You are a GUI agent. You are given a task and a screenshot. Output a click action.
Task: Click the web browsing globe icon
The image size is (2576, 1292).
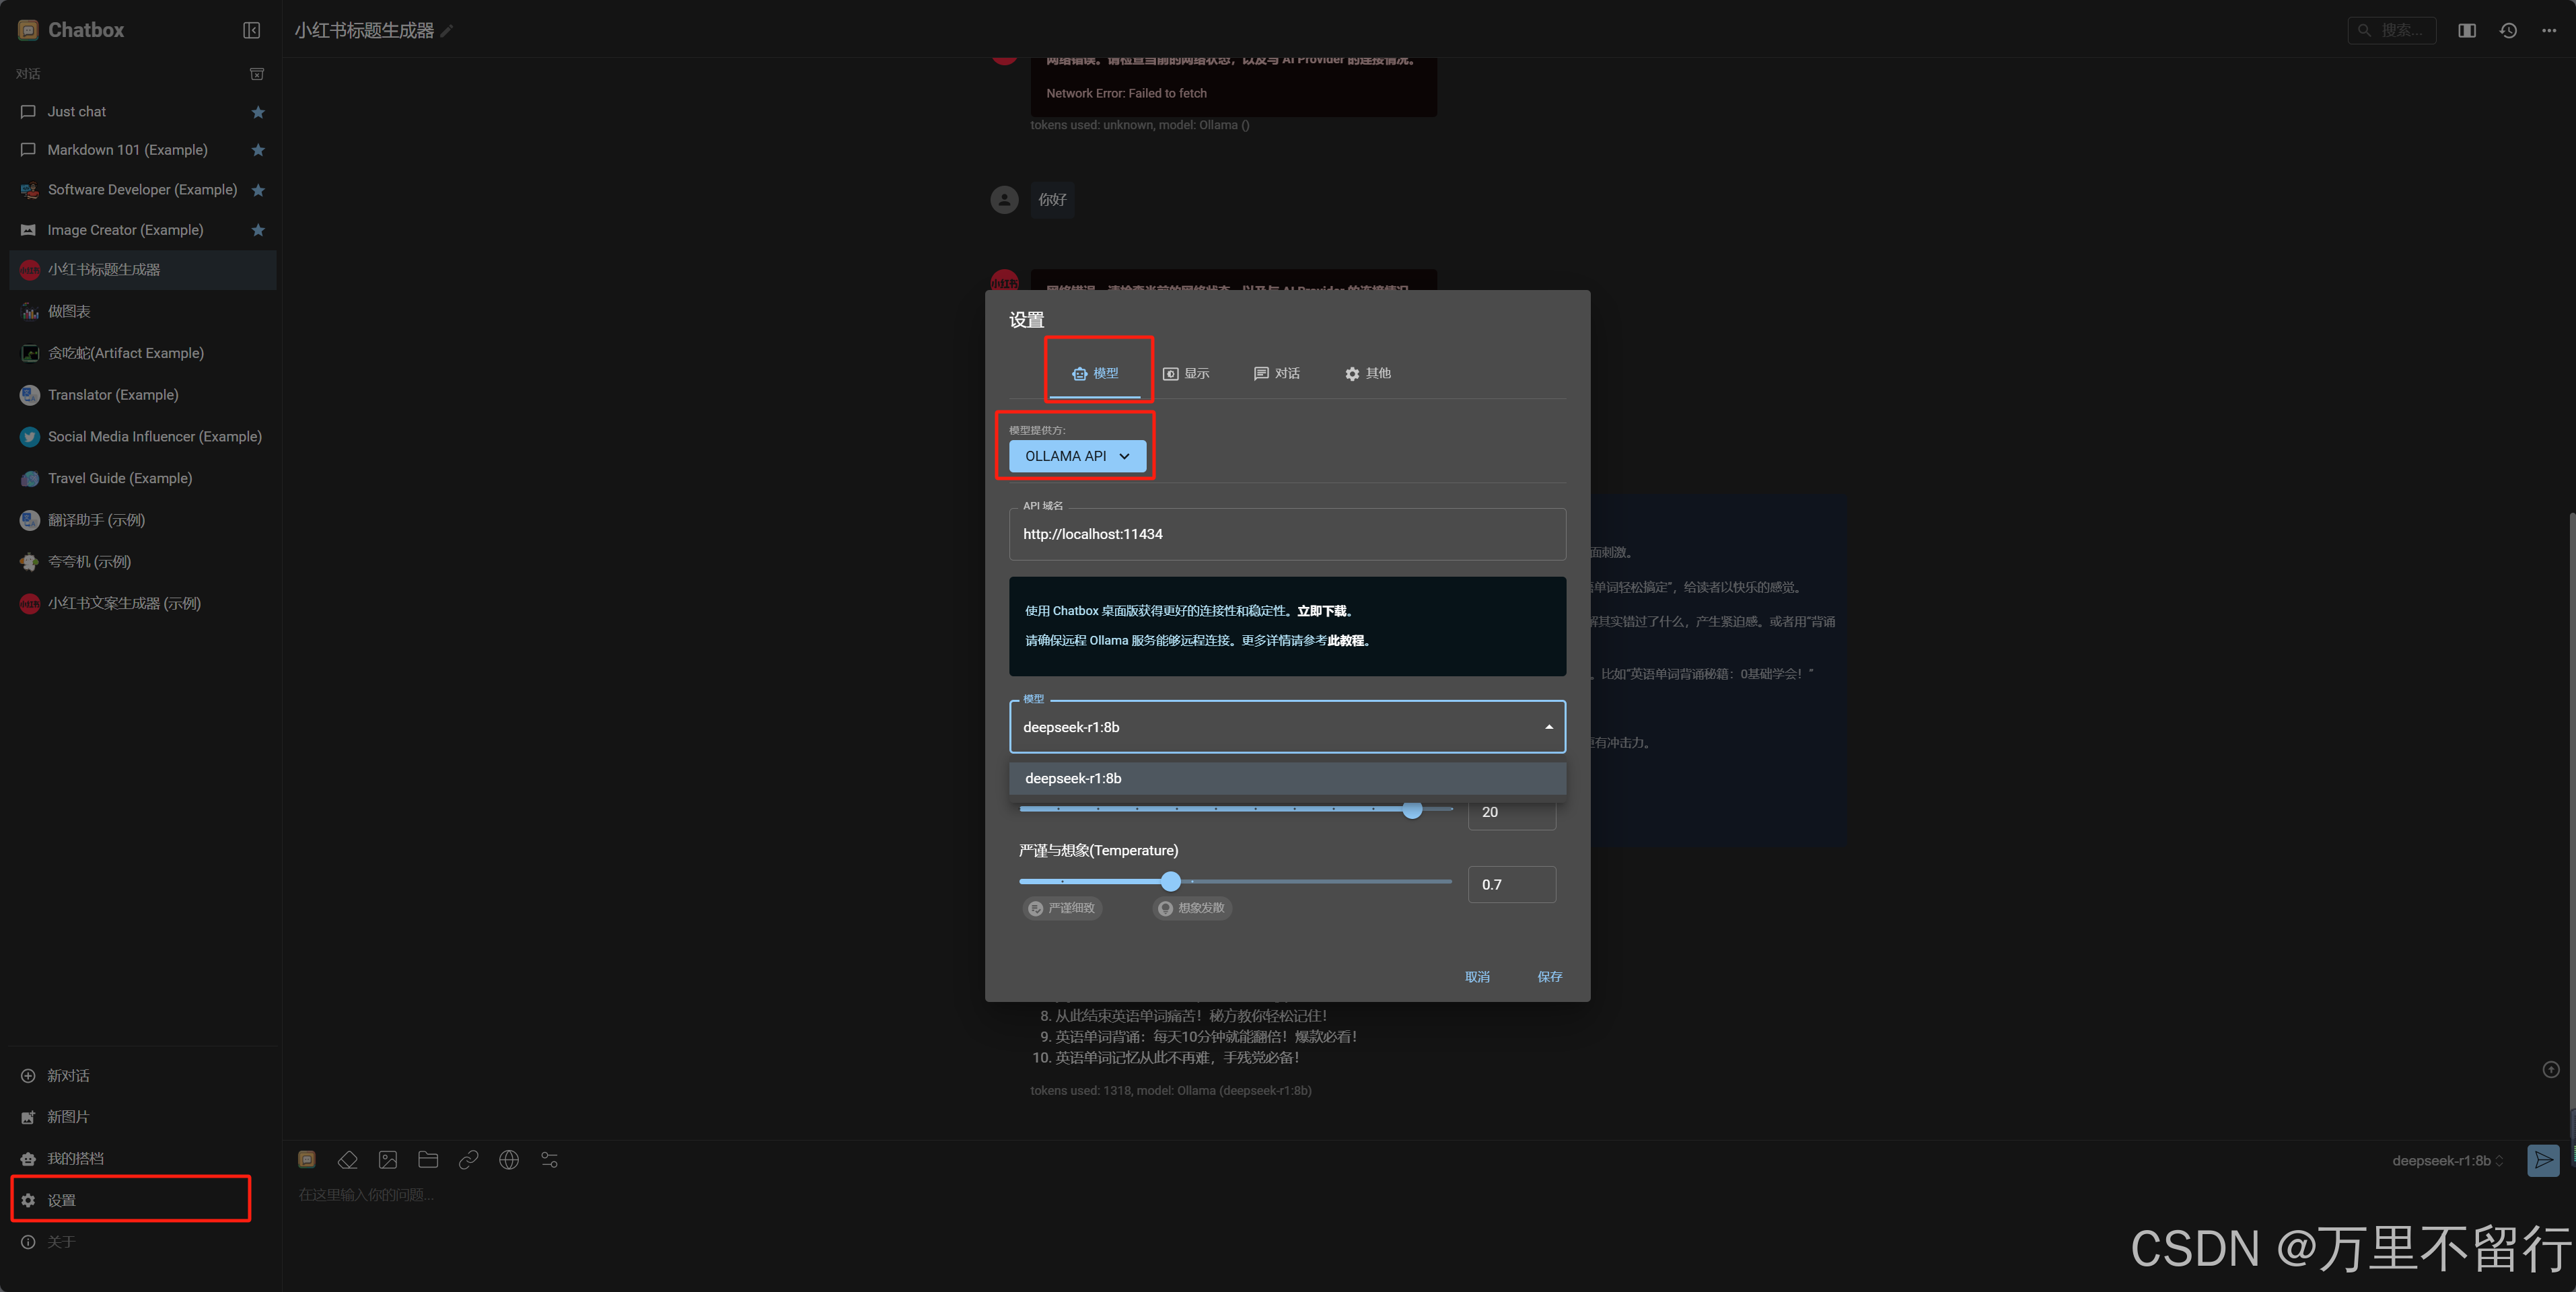(509, 1160)
